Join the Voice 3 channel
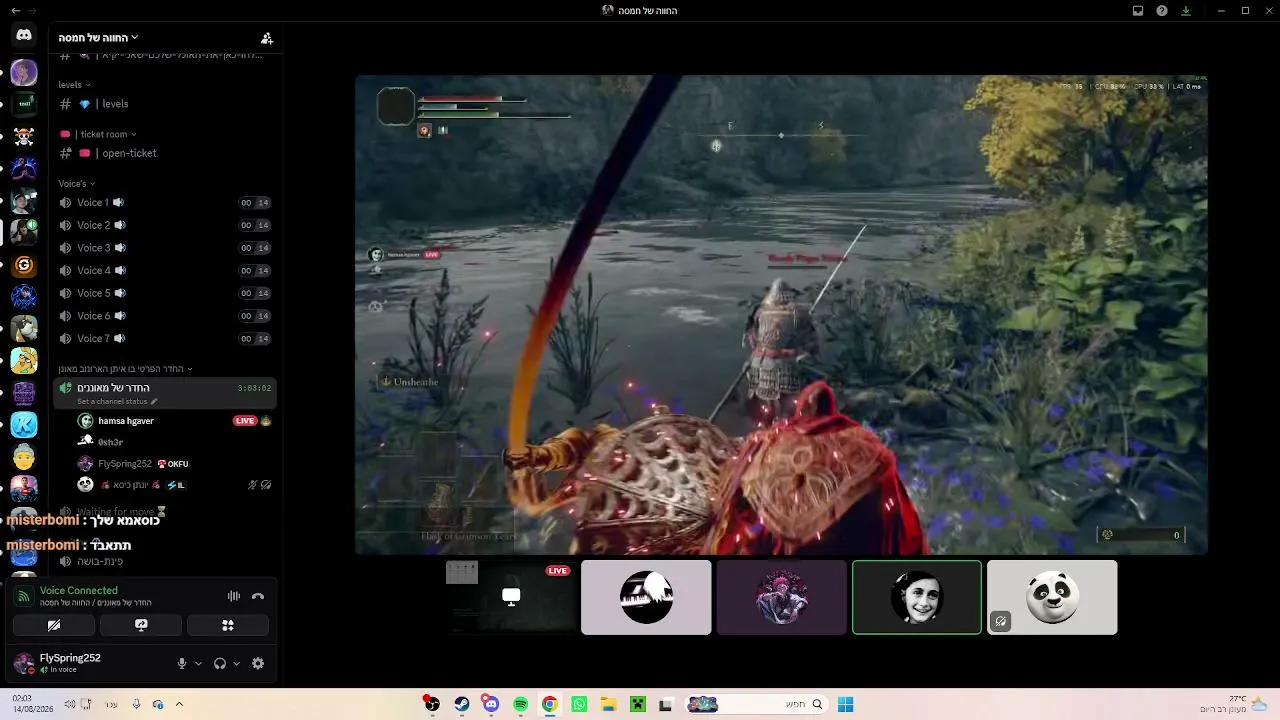Screen dimensions: 1280x720 (165, 248)
